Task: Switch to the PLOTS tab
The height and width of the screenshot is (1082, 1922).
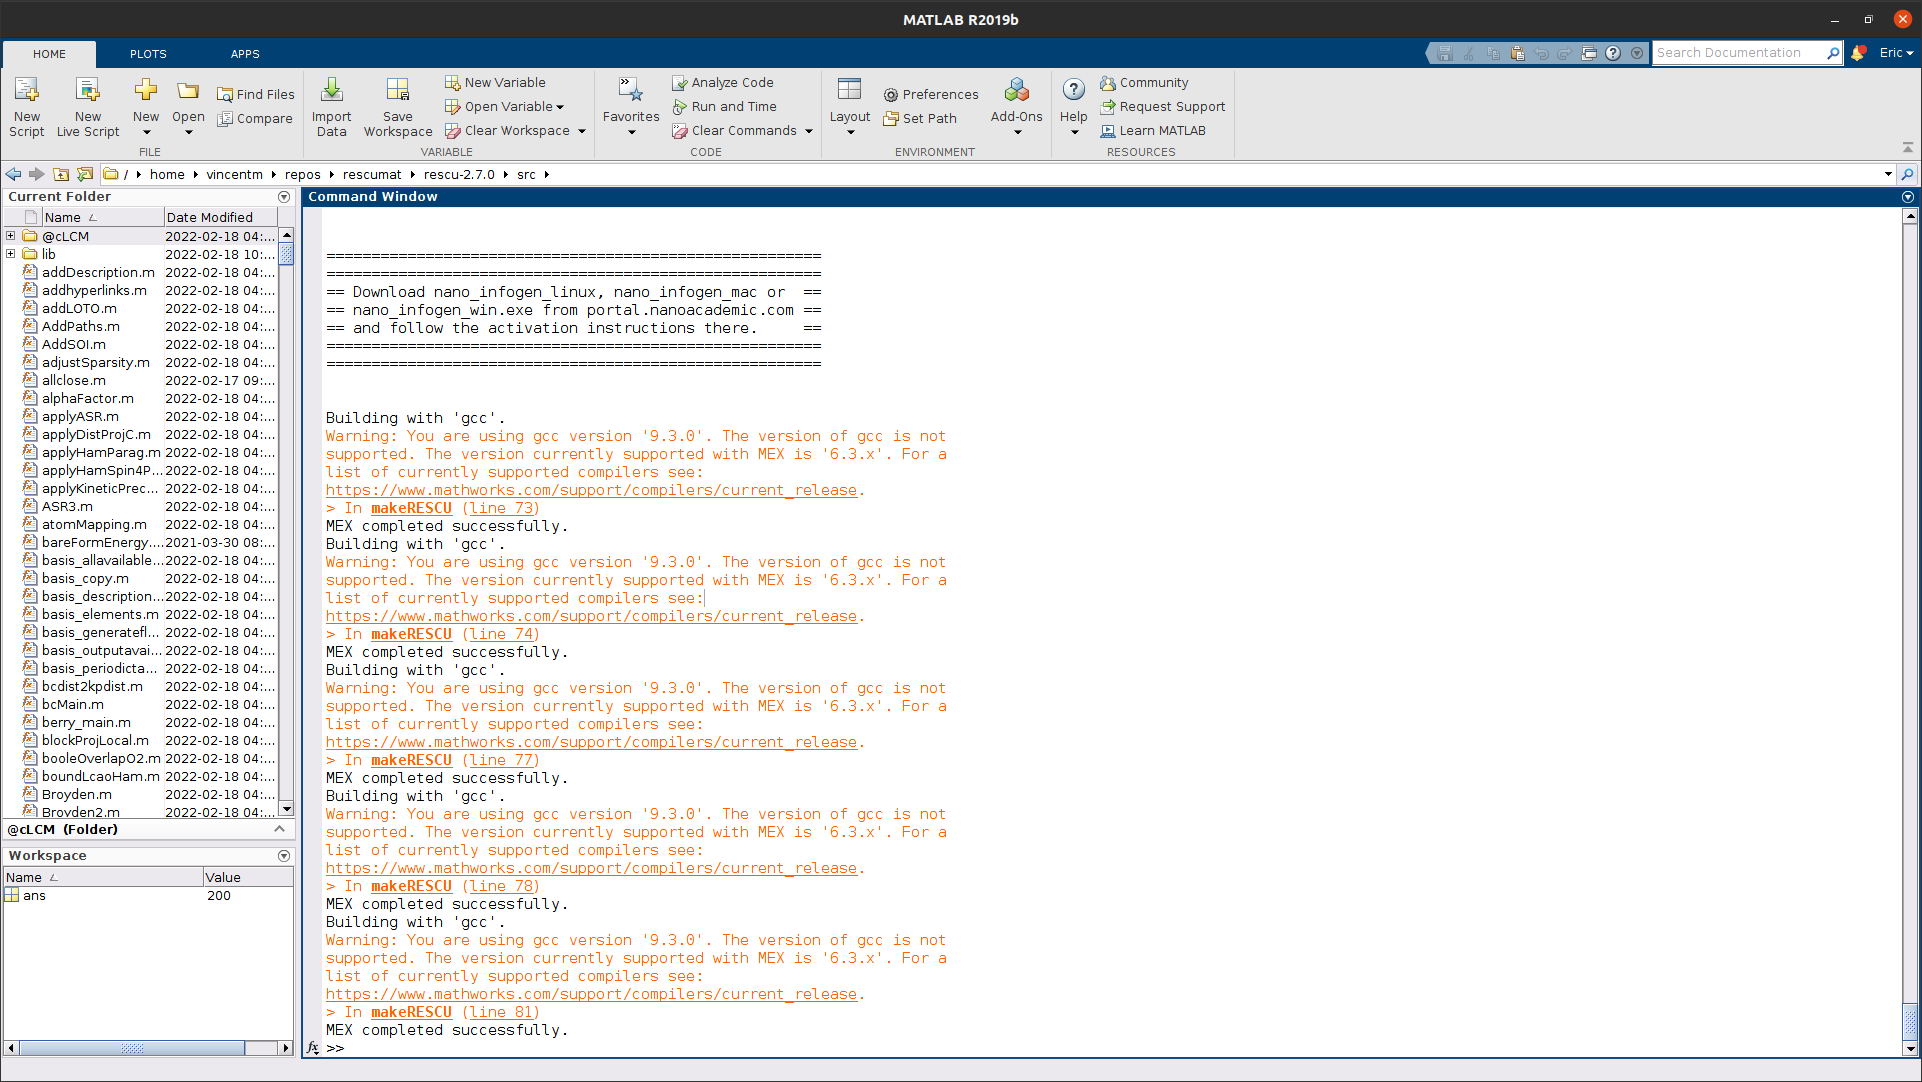Action: click(148, 54)
